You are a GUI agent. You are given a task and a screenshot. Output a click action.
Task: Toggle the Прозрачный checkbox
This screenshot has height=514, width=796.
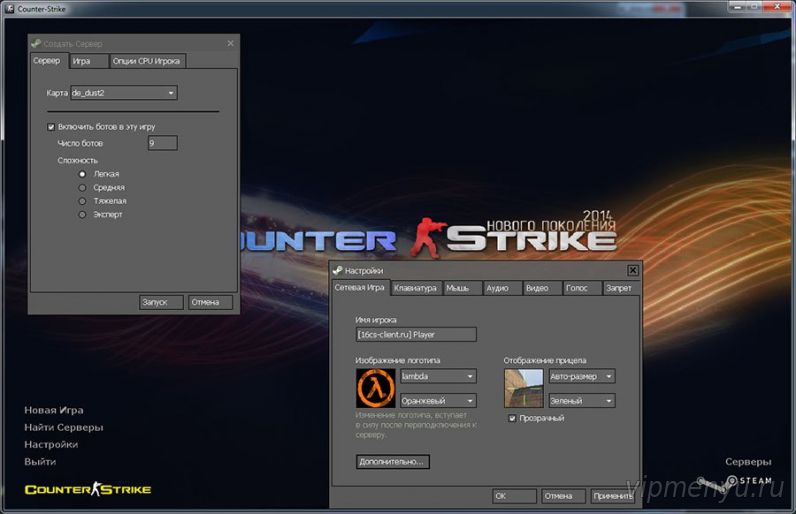click(x=512, y=419)
